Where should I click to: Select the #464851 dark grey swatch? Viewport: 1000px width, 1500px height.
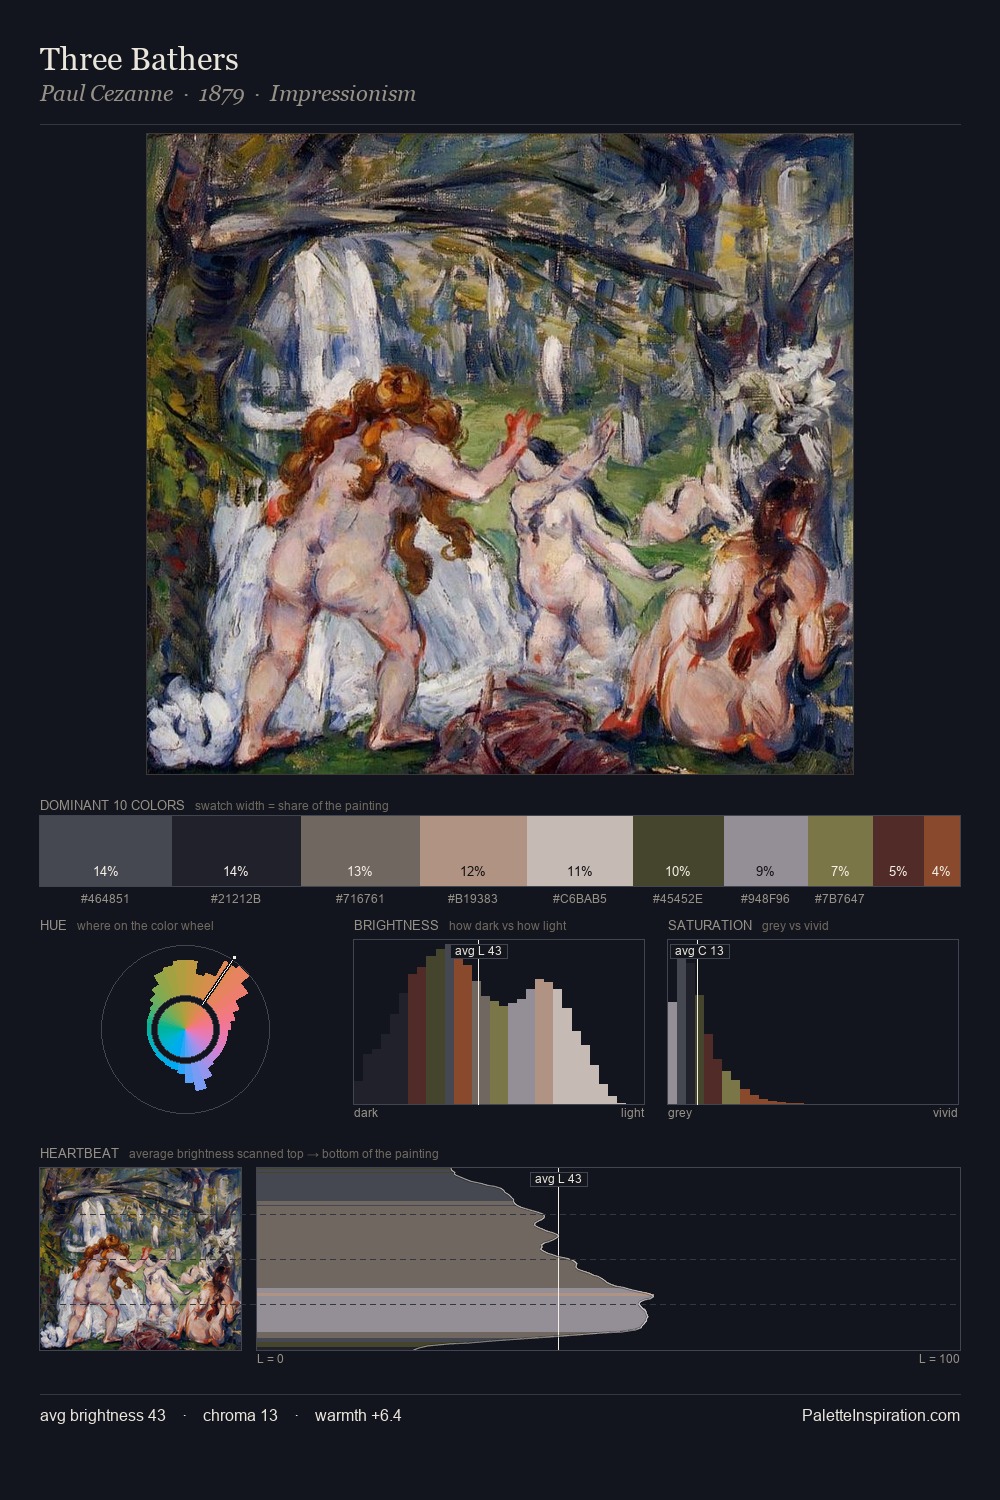pyautogui.click(x=105, y=851)
